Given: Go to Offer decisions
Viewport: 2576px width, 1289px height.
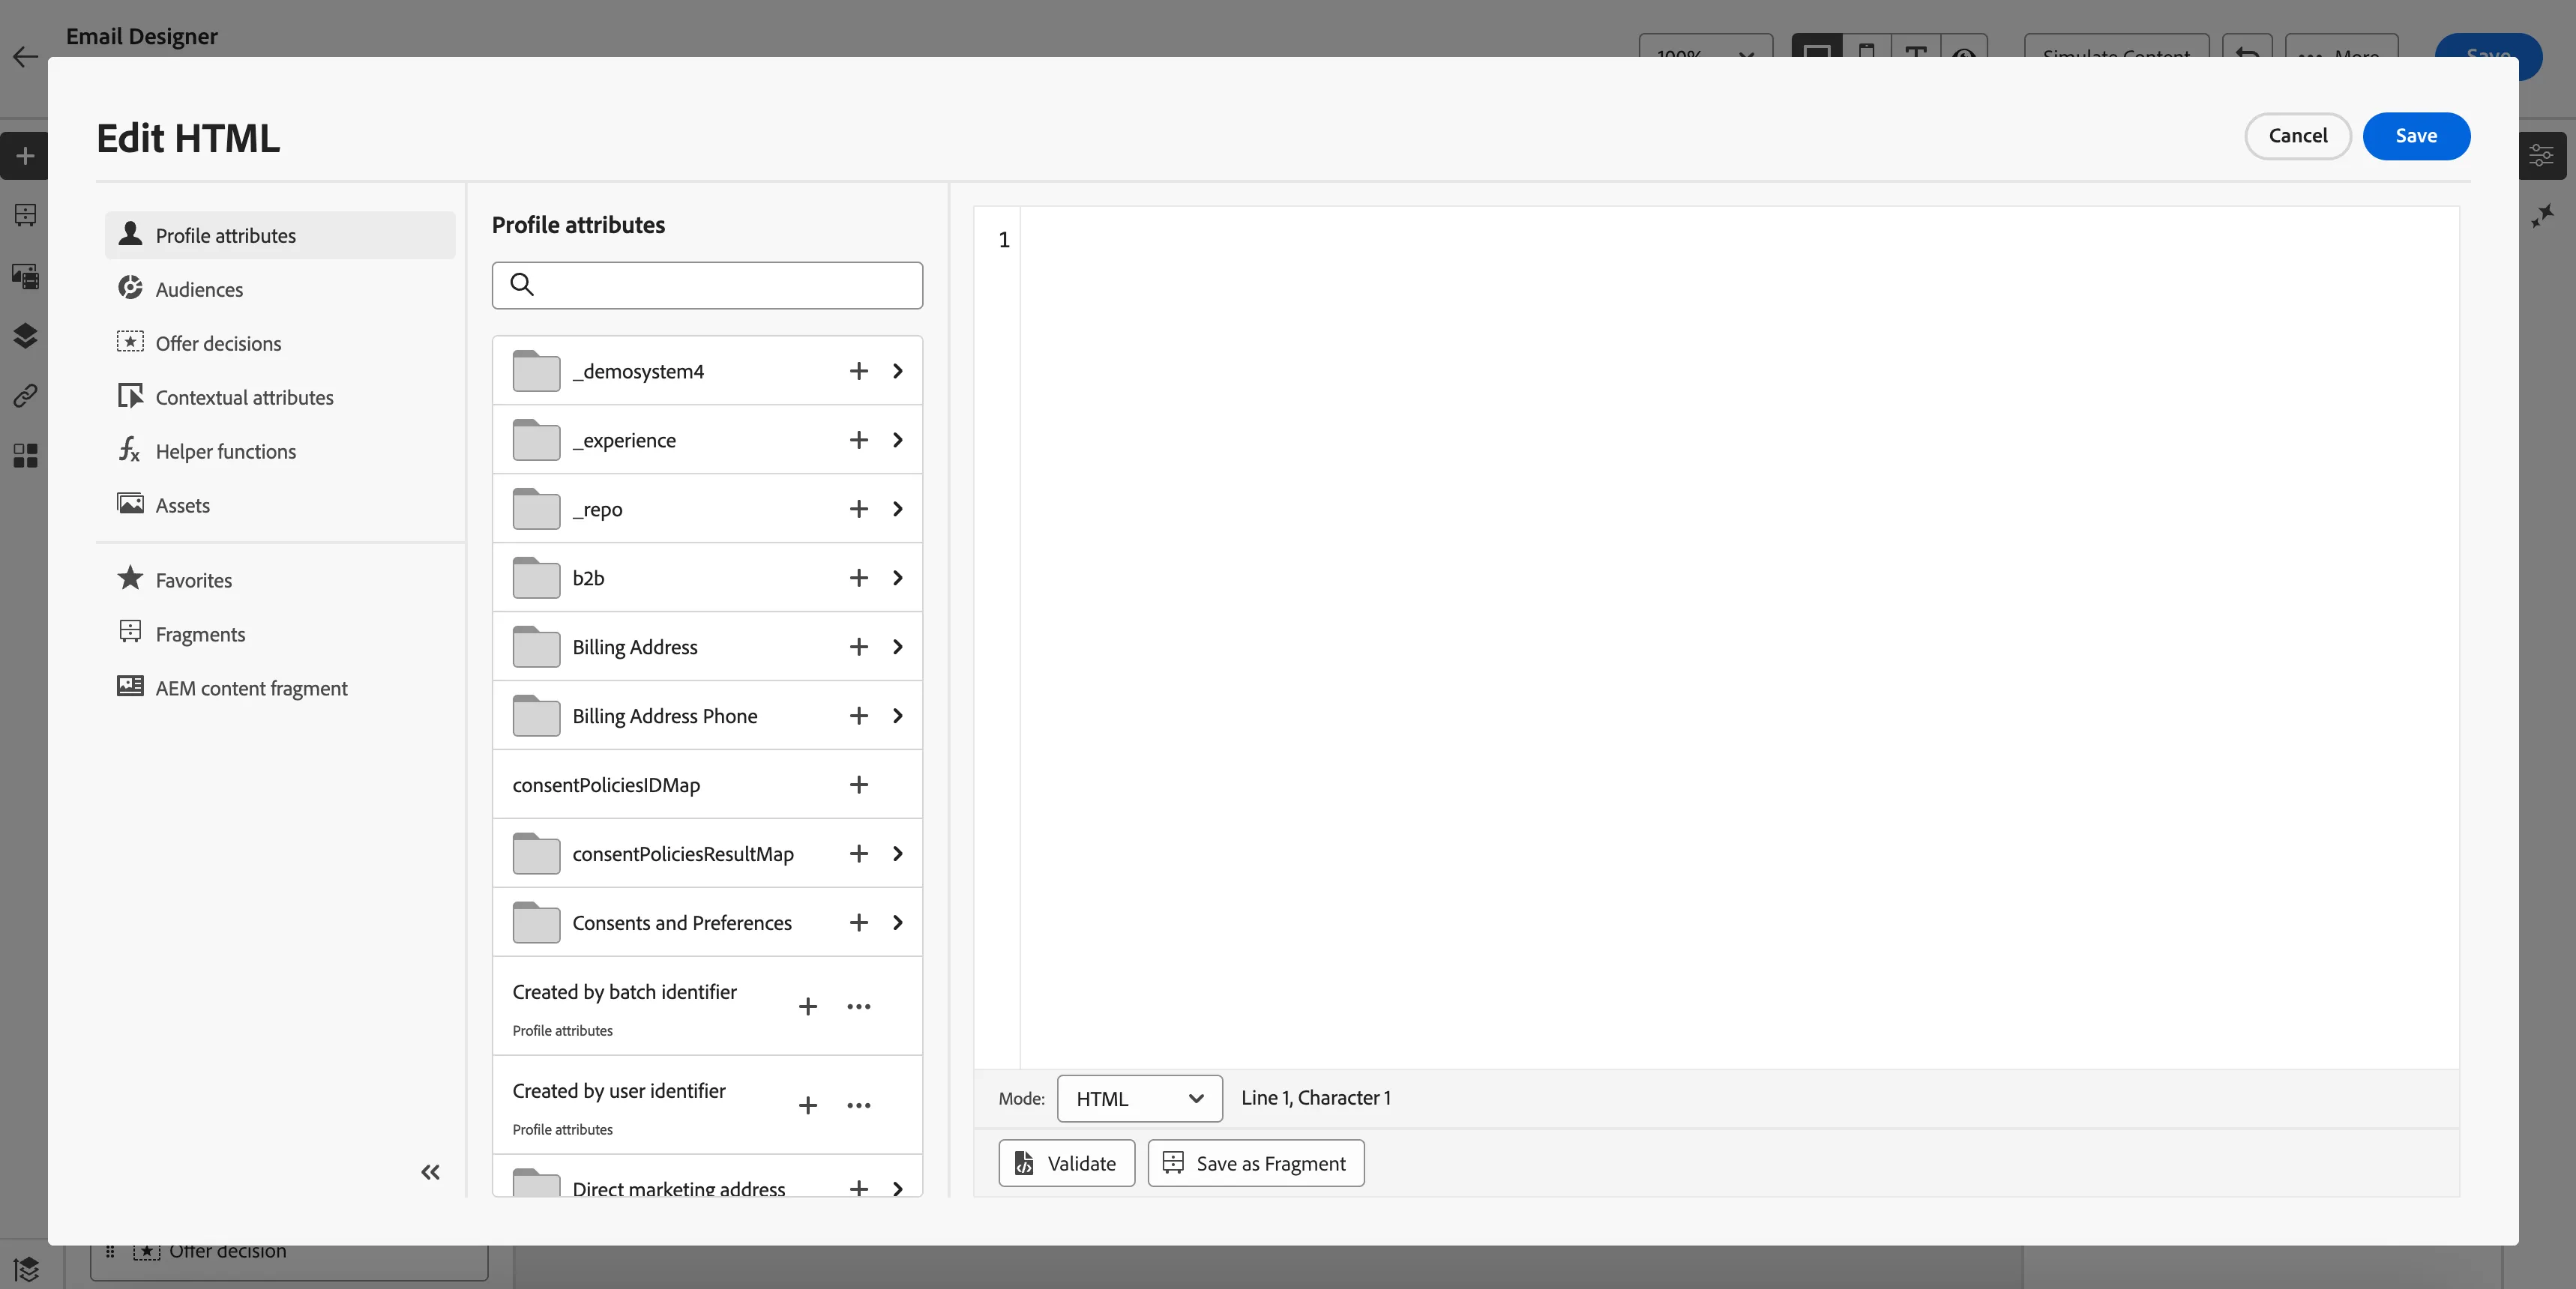Looking at the screenshot, I should [x=280, y=344].
